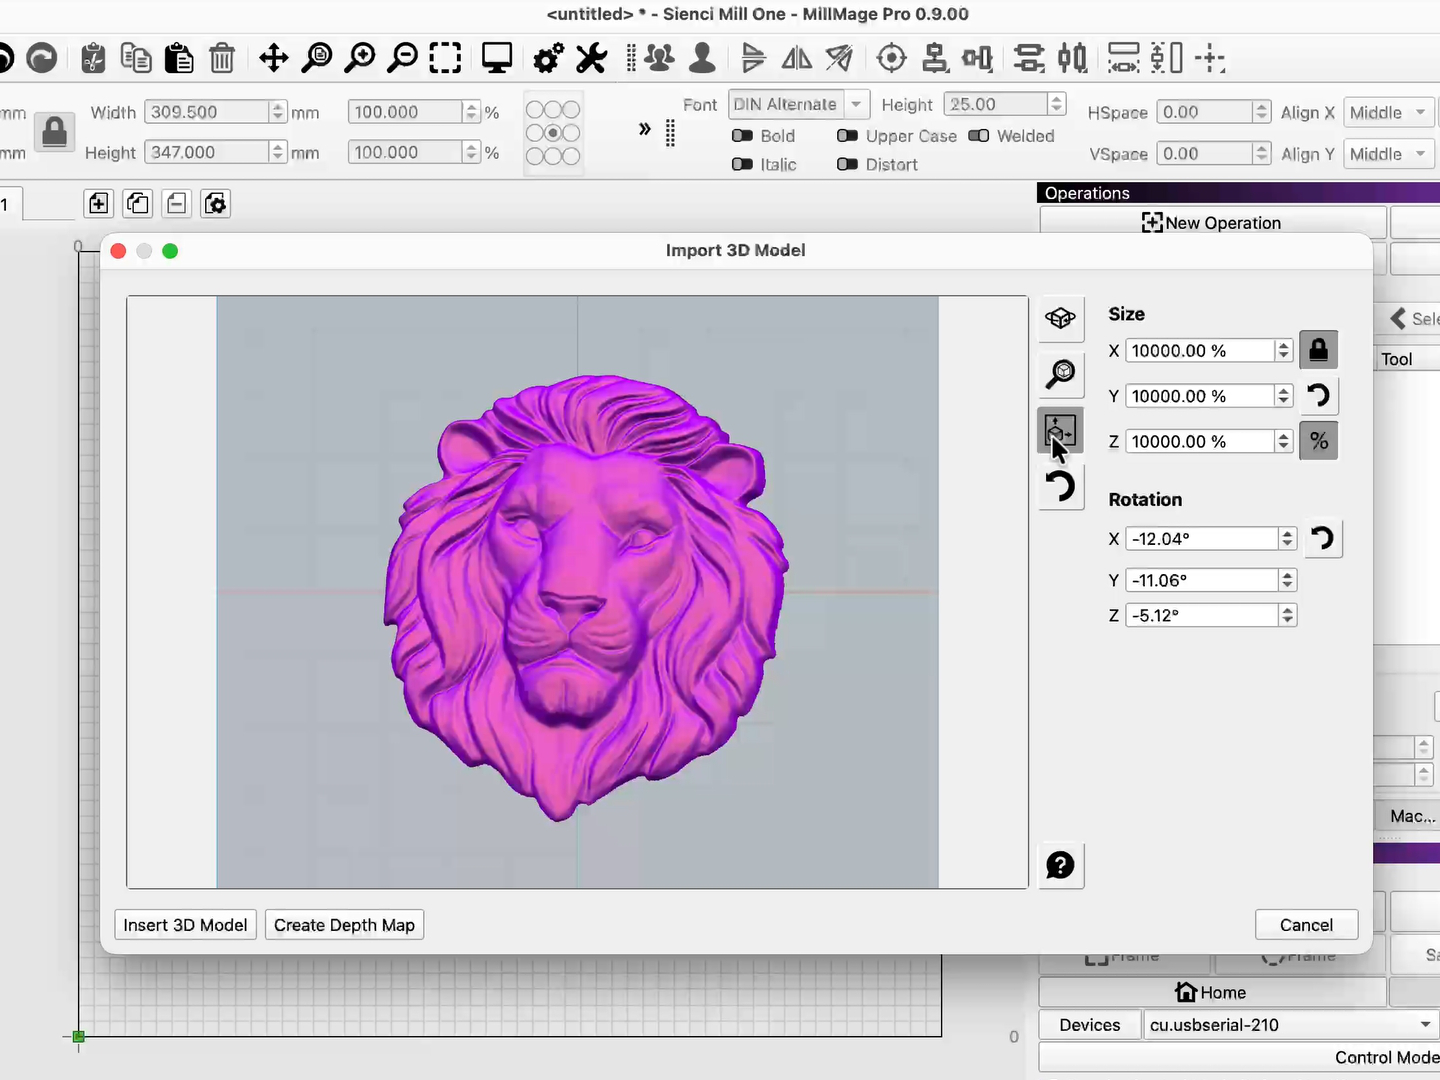Click the target crosshair position icon

pos(891,59)
